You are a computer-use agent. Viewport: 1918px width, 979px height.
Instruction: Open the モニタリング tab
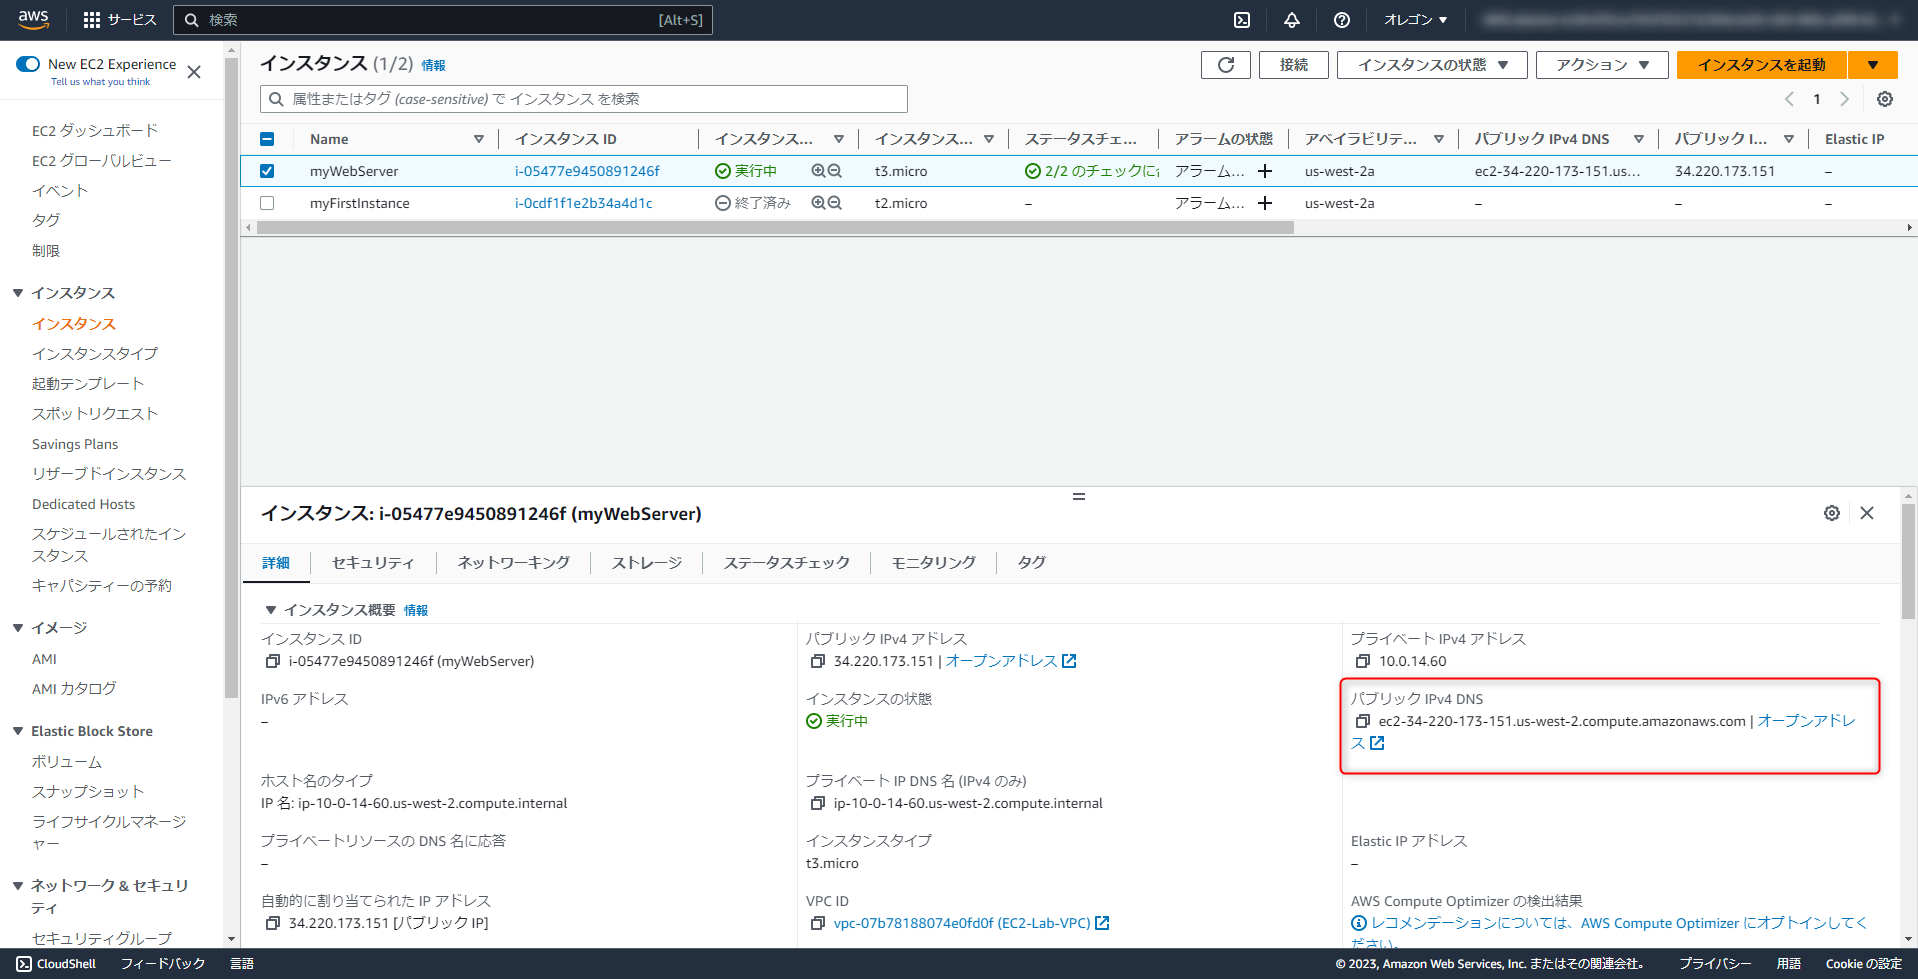[932, 563]
